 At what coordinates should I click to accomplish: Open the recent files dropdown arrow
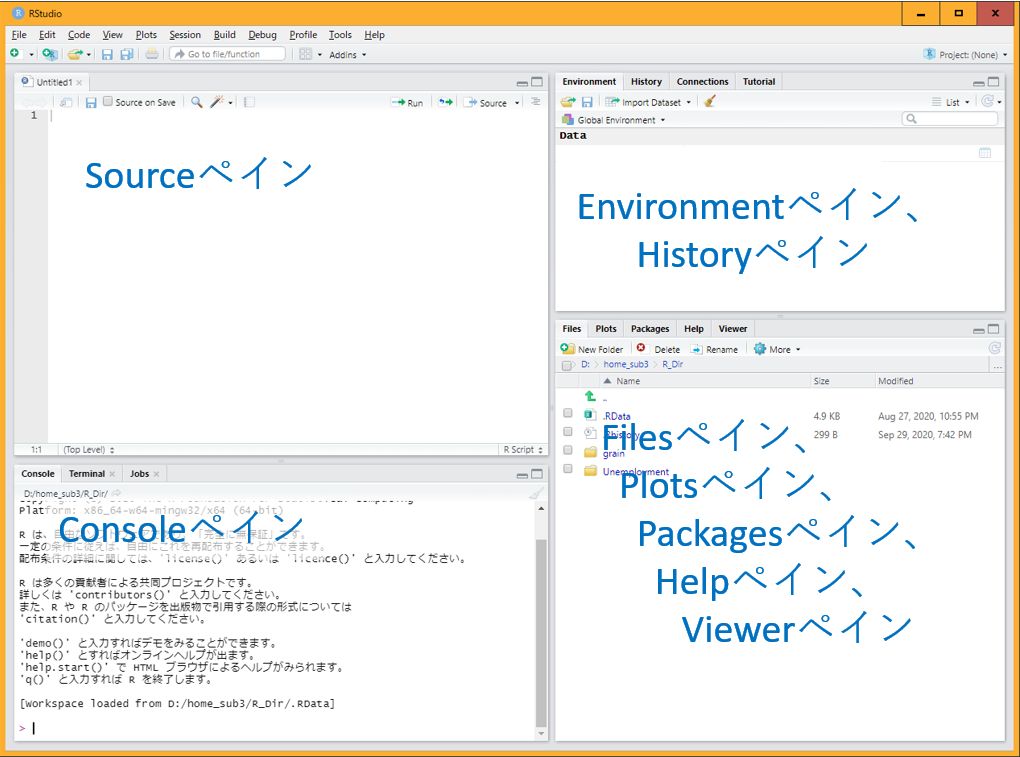88,55
